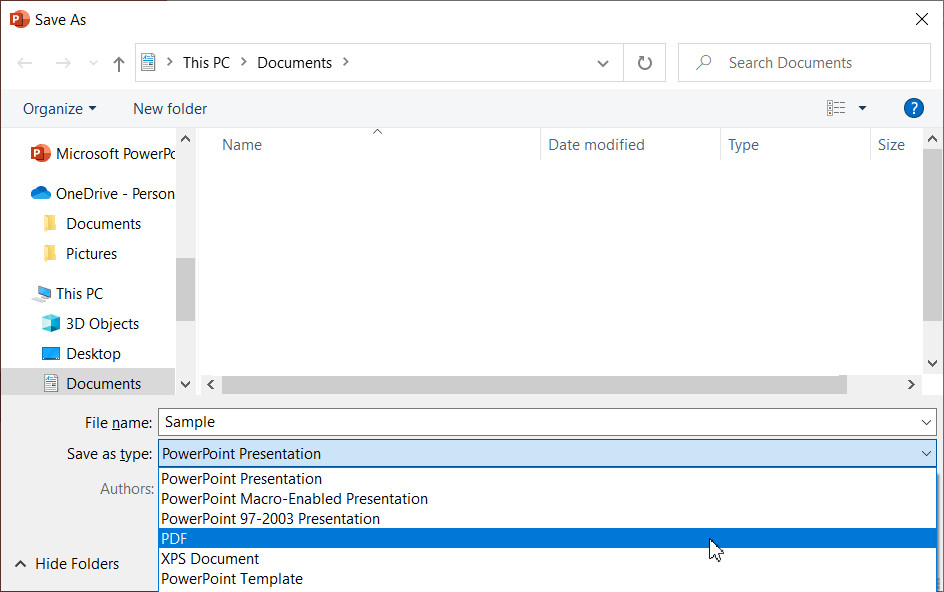Select PDF as the save type

(x=547, y=538)
